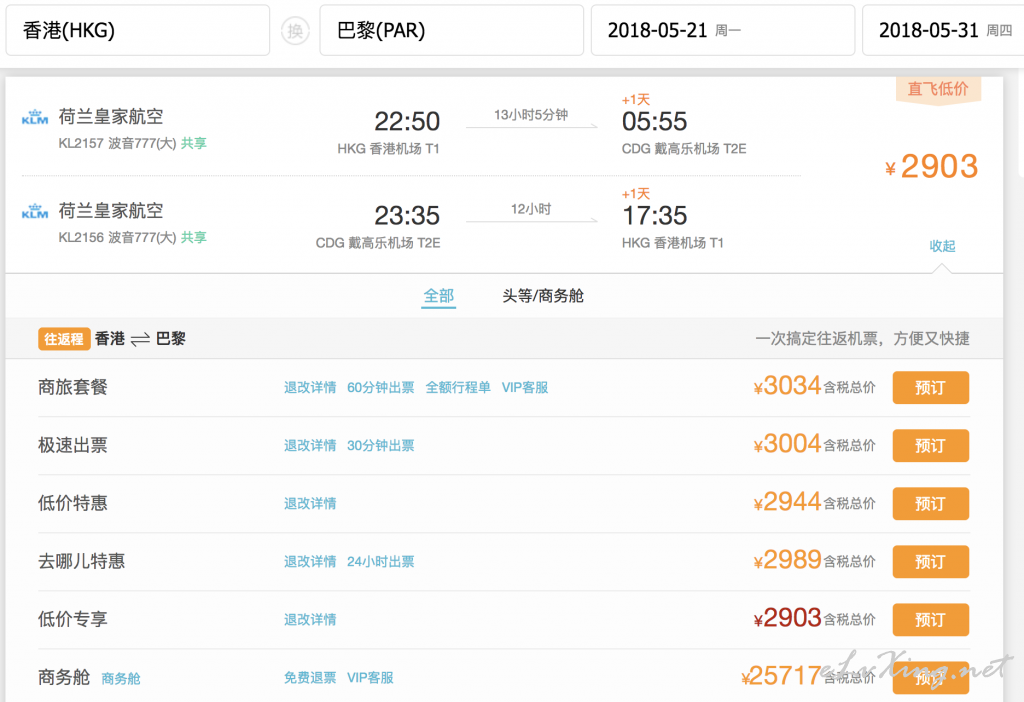Click 60分钟出票 on 商旅套餐 row
Viewport: 1024px width, 702px height.
381,388
